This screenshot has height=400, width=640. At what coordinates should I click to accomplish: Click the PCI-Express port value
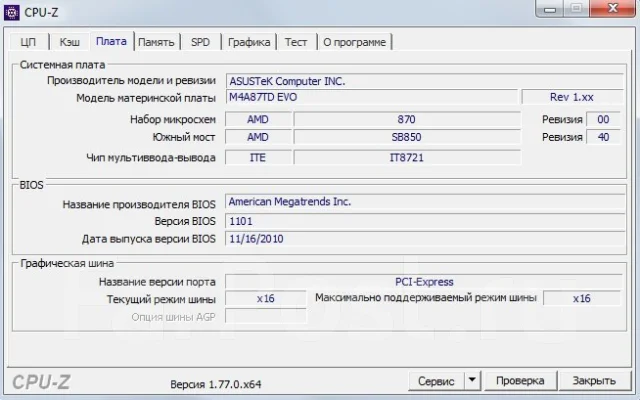424,282
